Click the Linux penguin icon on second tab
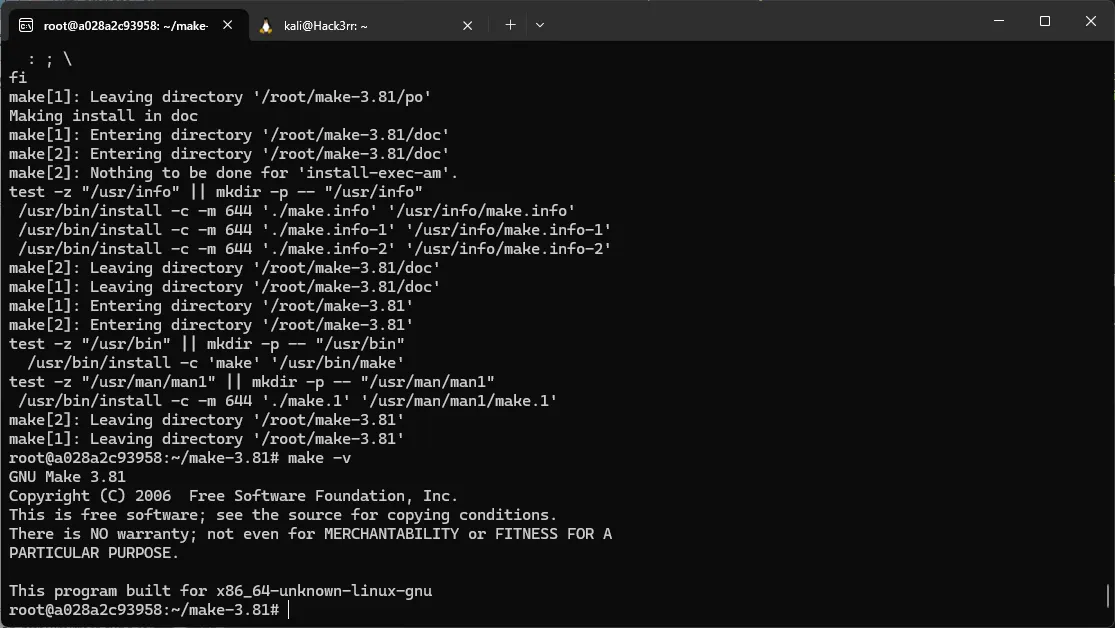The width and height of the screenshot is (1115, 628). point(266,26)
